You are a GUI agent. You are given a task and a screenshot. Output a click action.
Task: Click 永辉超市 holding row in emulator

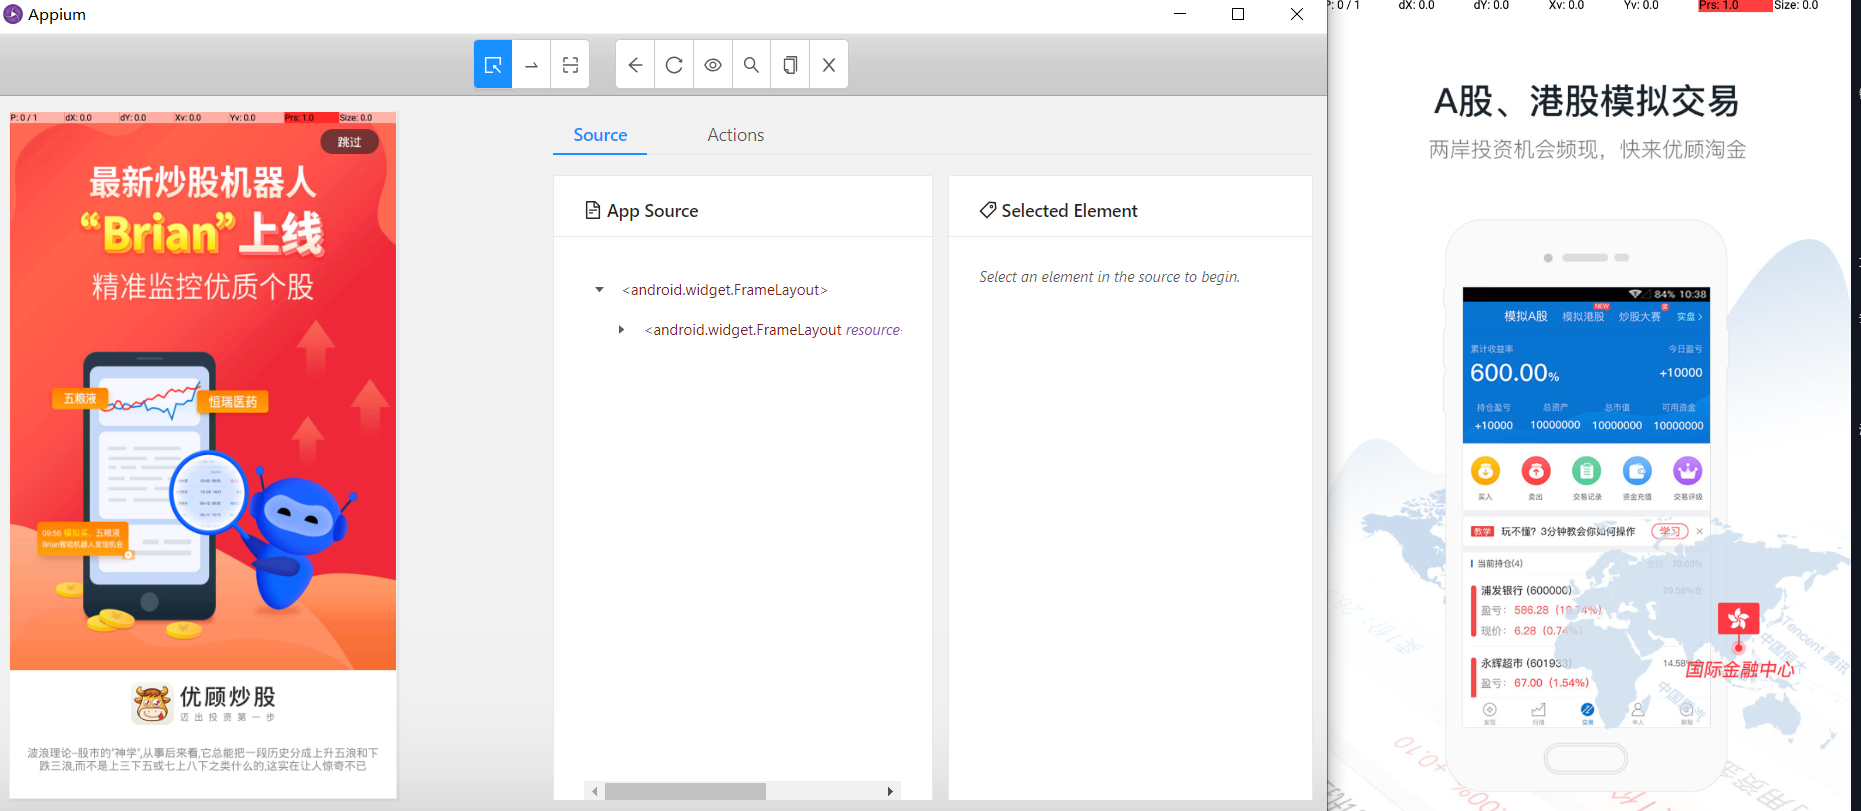1587,673
